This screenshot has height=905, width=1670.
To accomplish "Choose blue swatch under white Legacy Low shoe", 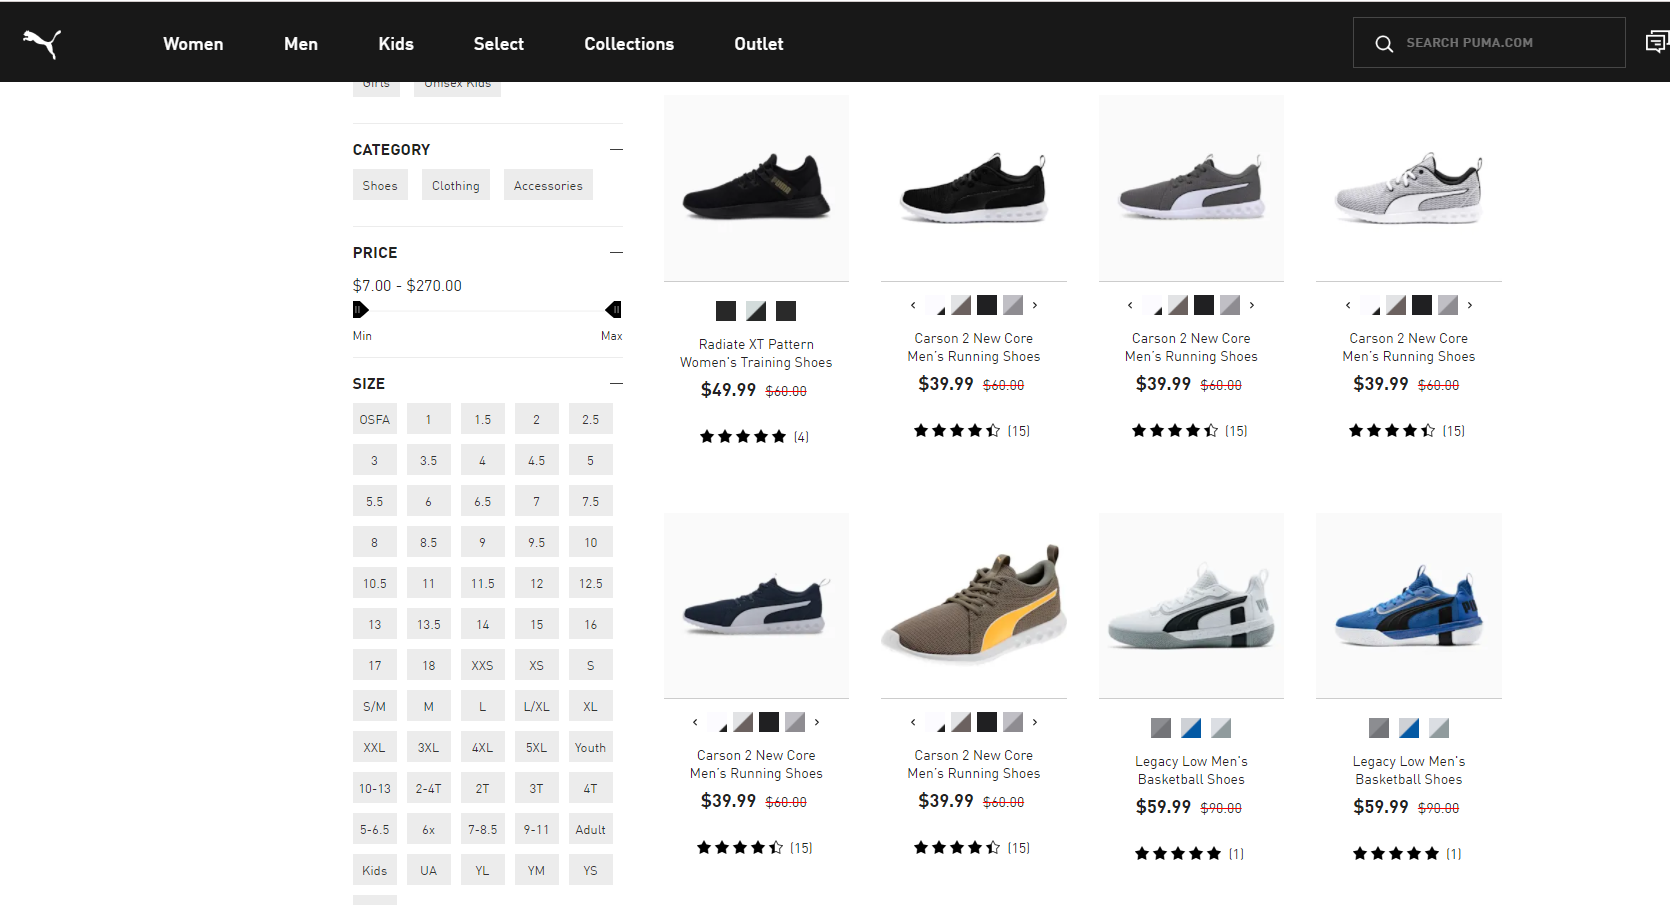I will (1191, 728).
